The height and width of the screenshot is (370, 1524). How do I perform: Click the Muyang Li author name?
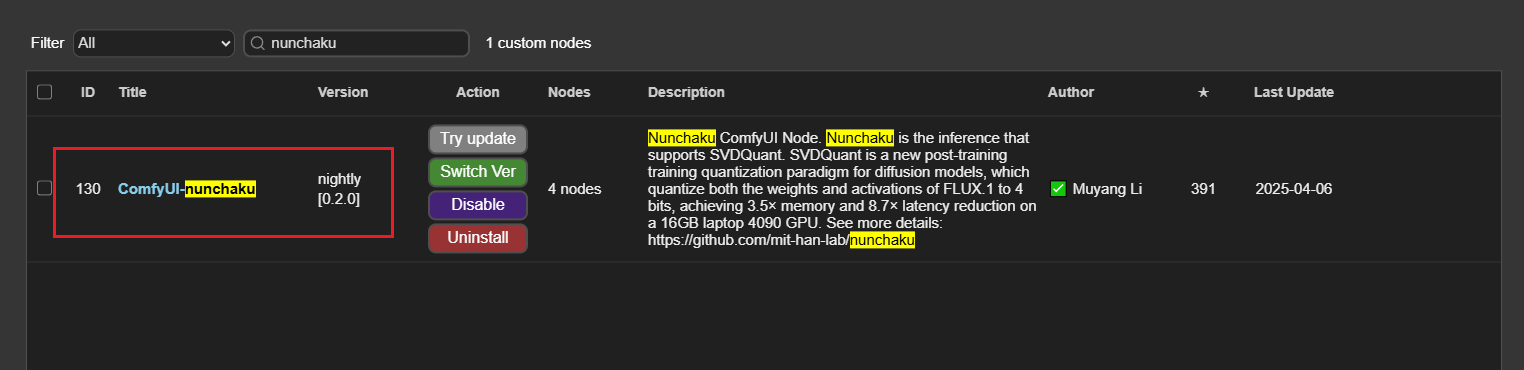pyautogui.click(x=1107, y=189)
